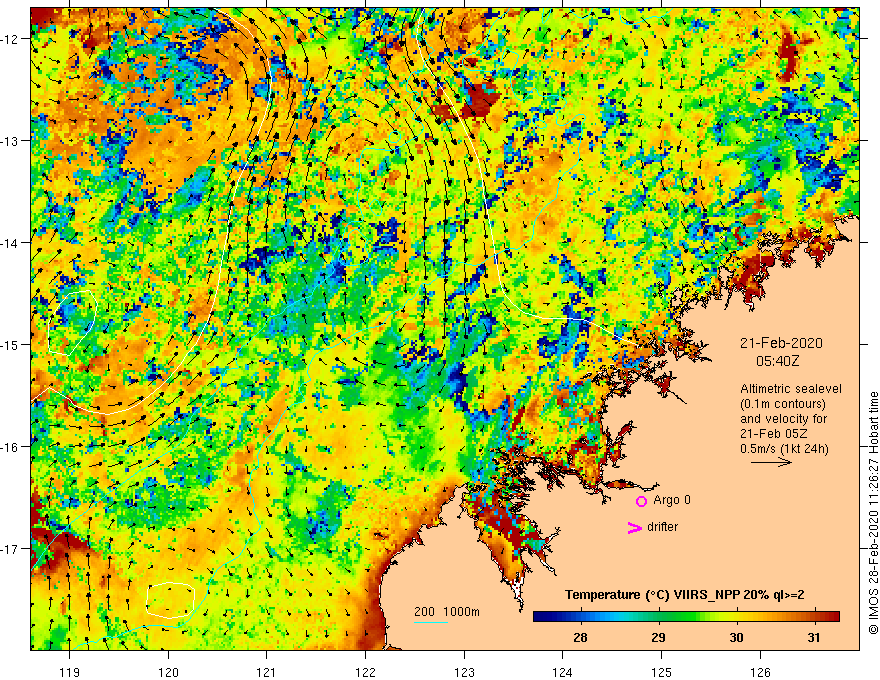Click the '200 1000m' depth contour label

[x=447, y=612]
